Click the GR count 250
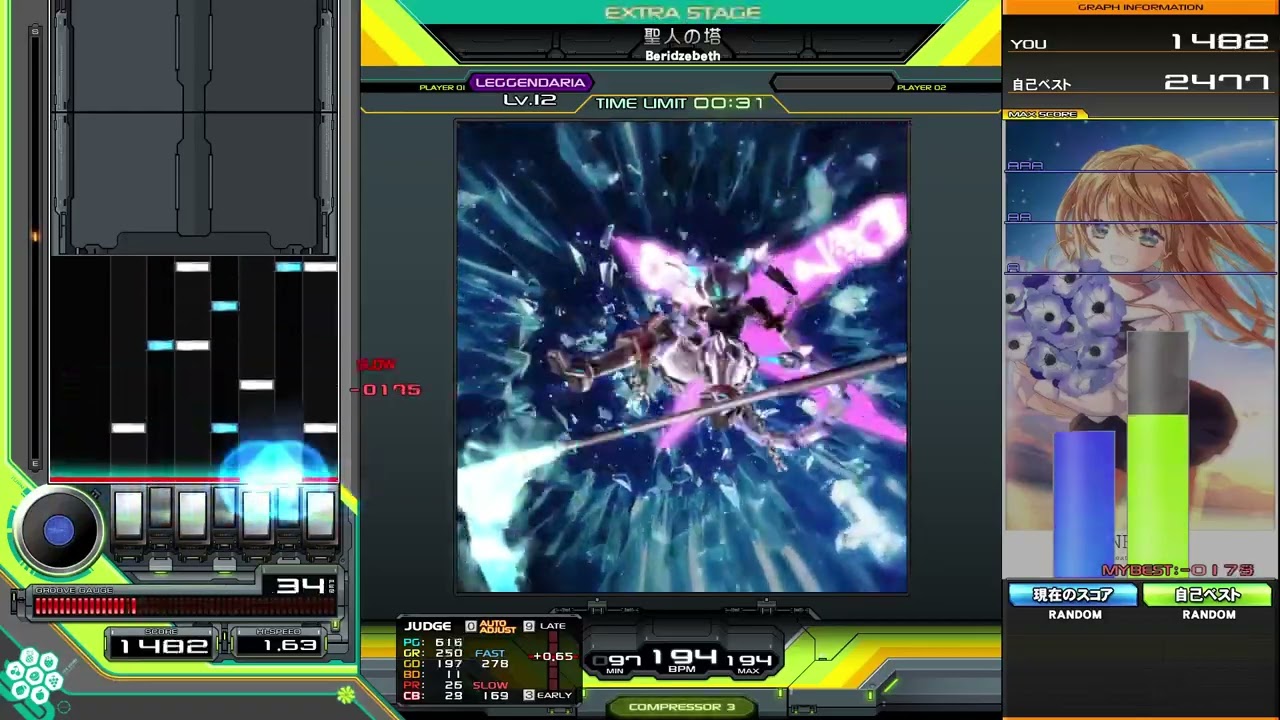This screenshot has width=1280, height=720. point(449,654)
